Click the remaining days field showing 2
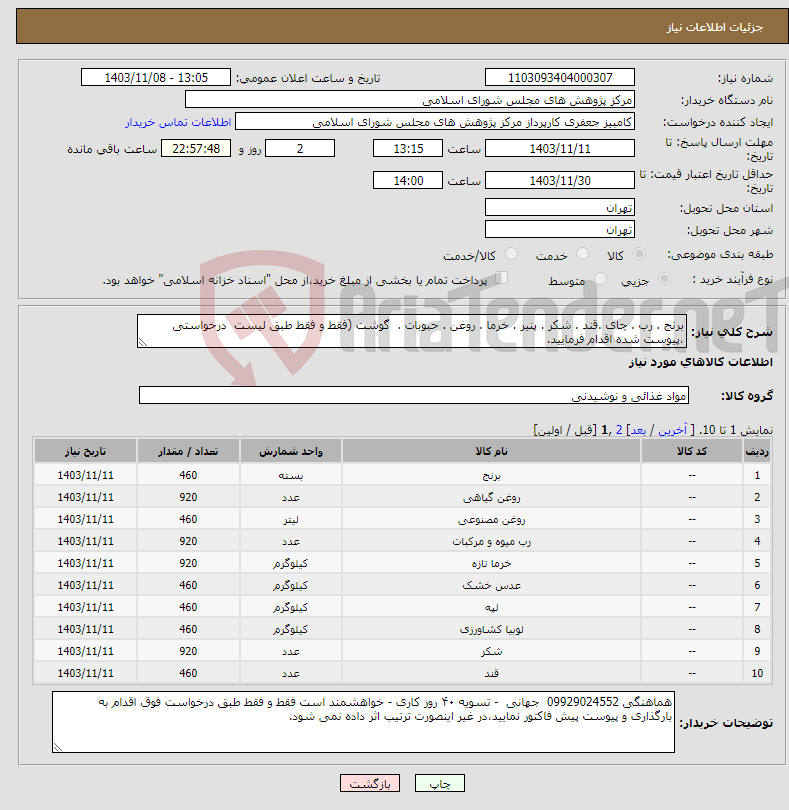 point(300,148)
